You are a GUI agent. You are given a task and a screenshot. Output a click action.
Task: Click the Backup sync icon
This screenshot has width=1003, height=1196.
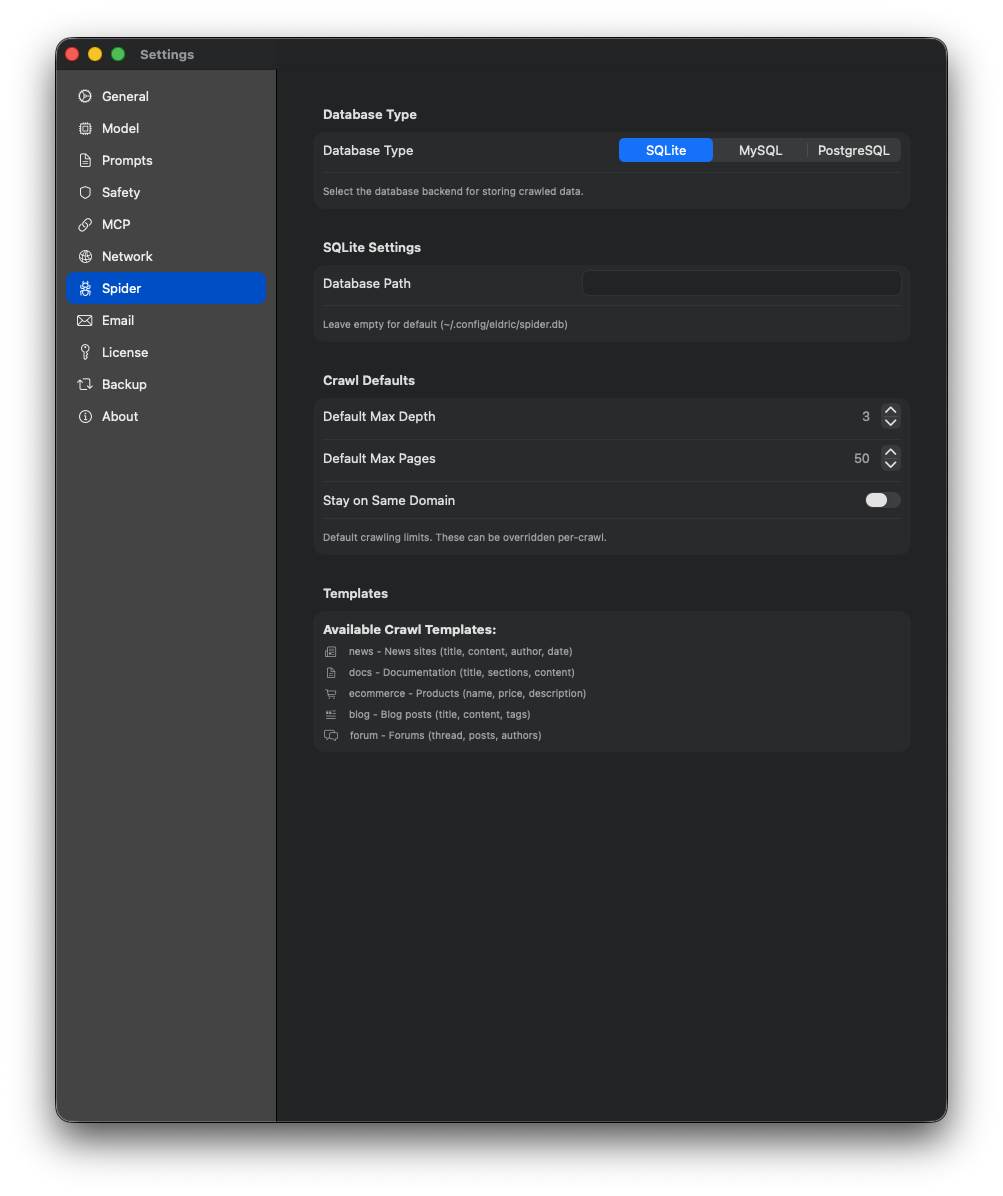(85, 384)
